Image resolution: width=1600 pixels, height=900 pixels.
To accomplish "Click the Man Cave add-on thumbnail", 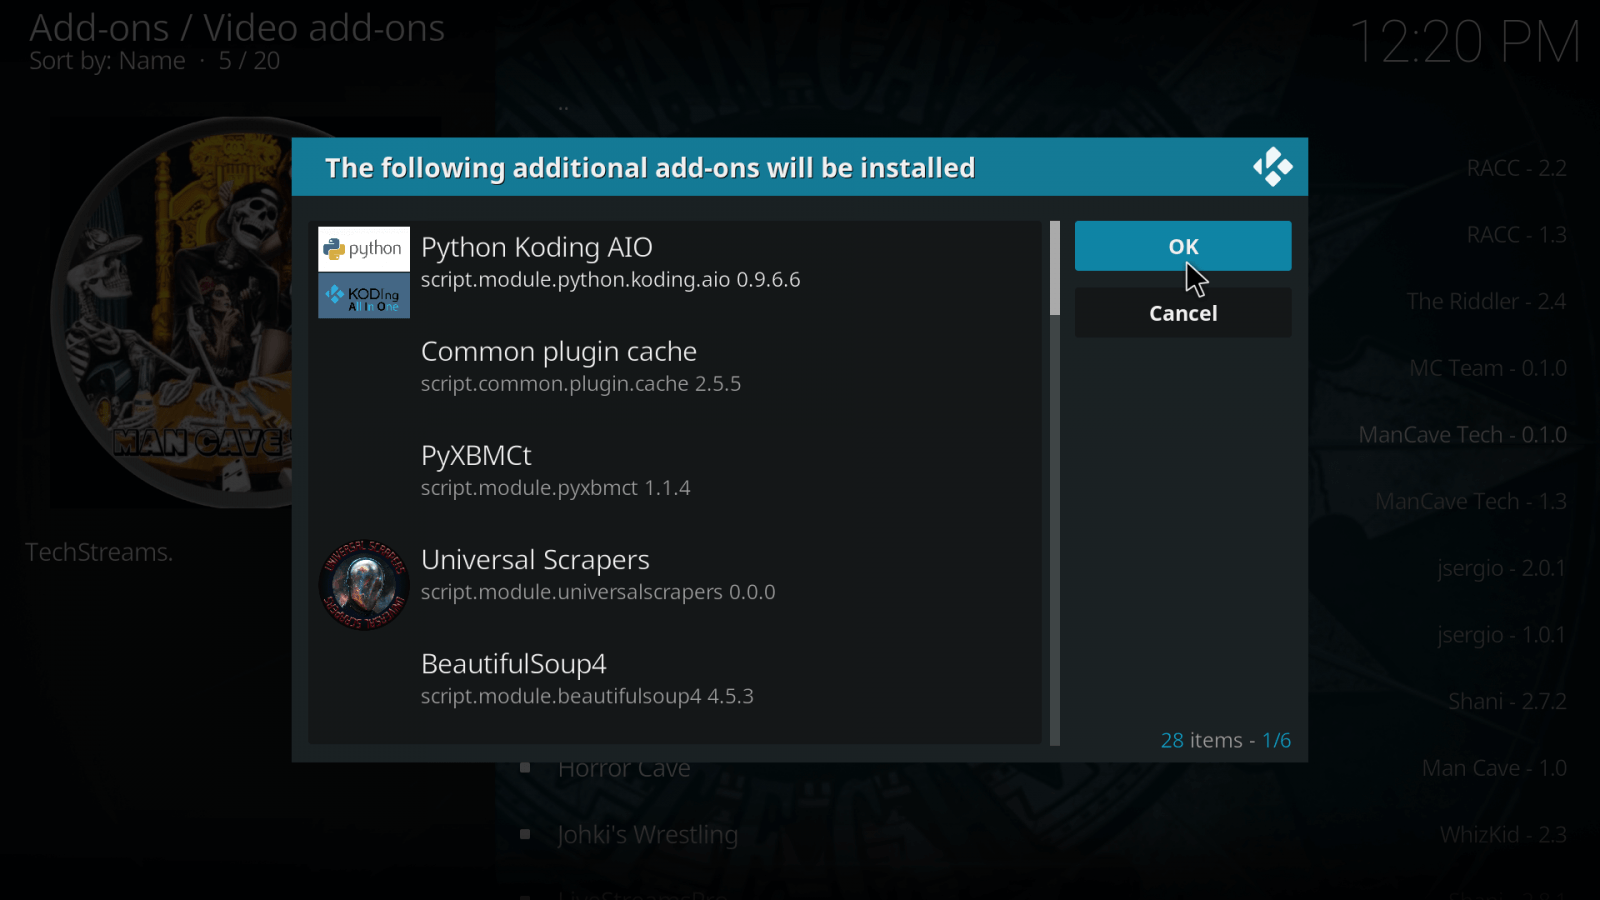I will 172,312.
